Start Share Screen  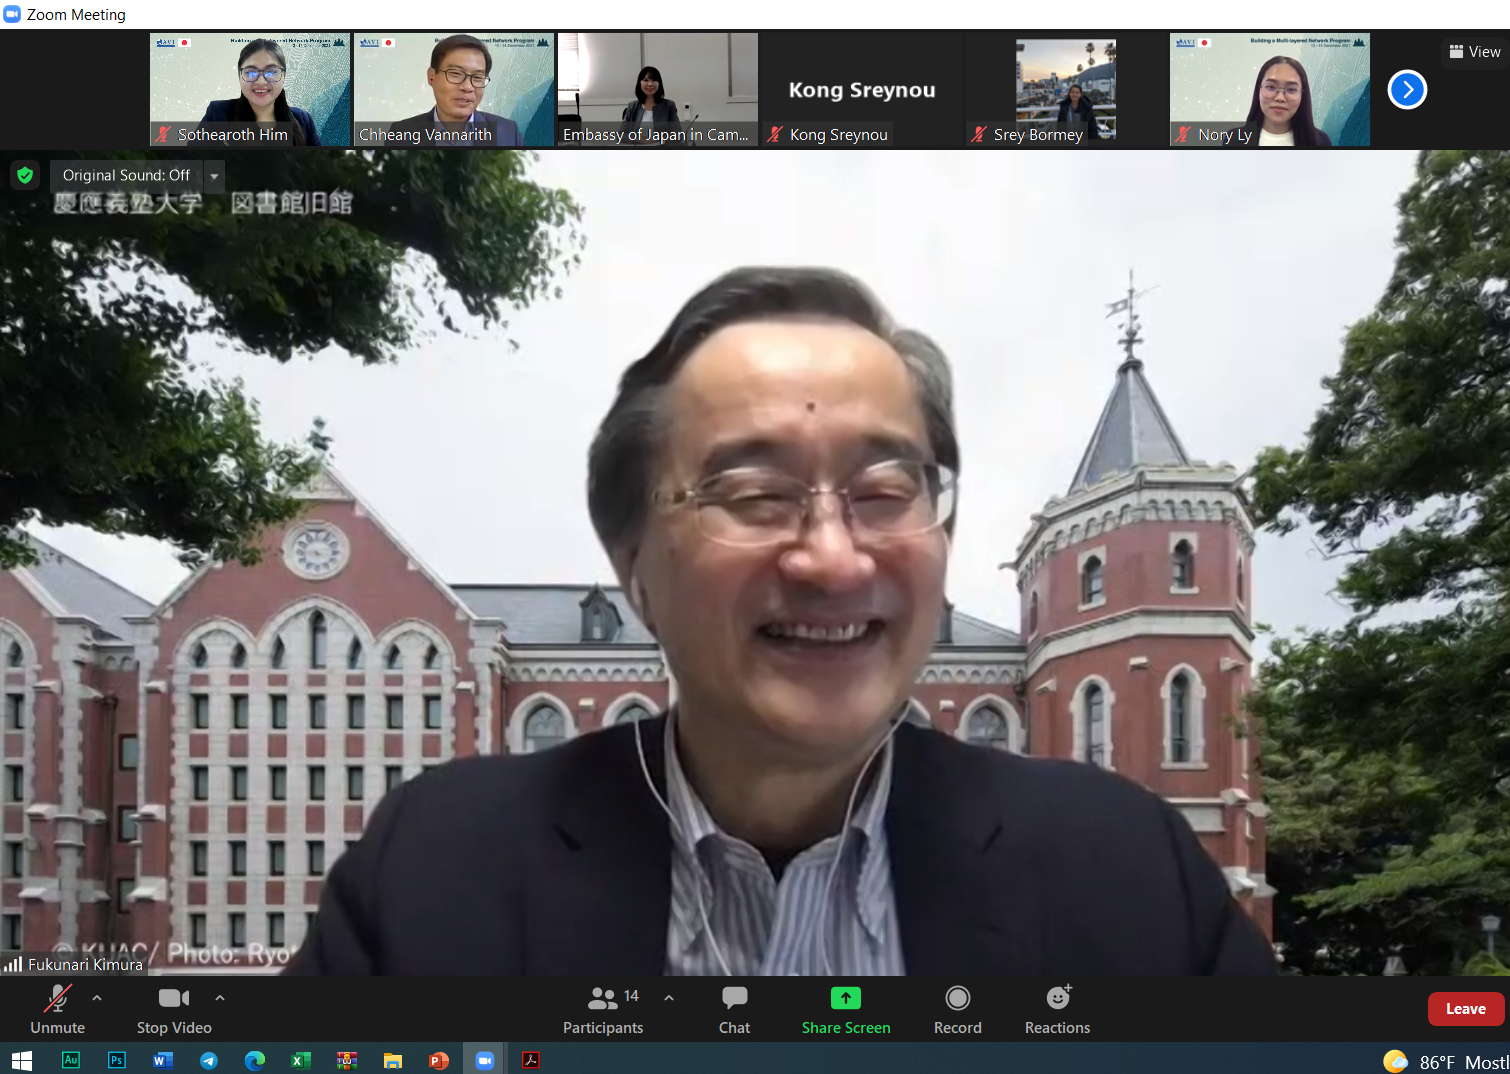coord(845,1010)
